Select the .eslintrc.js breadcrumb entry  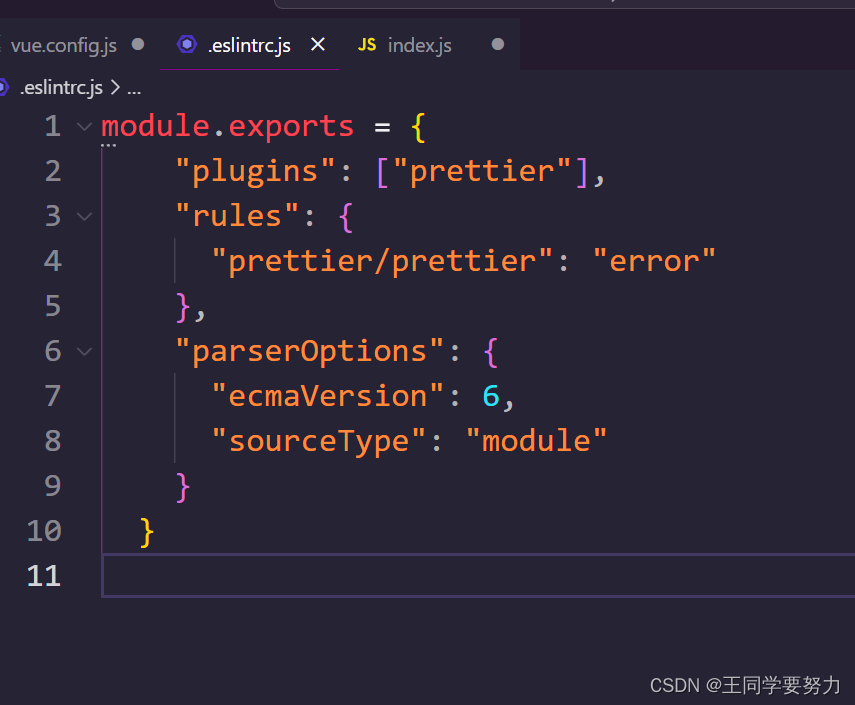tap(62, 87)
